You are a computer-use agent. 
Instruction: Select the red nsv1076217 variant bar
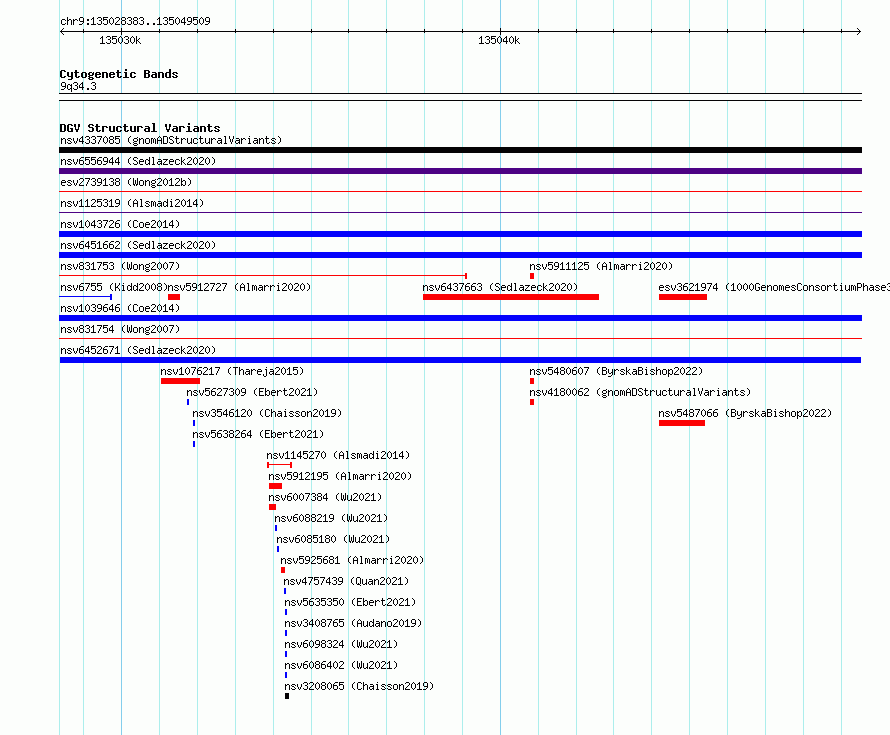(x=180, y=381)
